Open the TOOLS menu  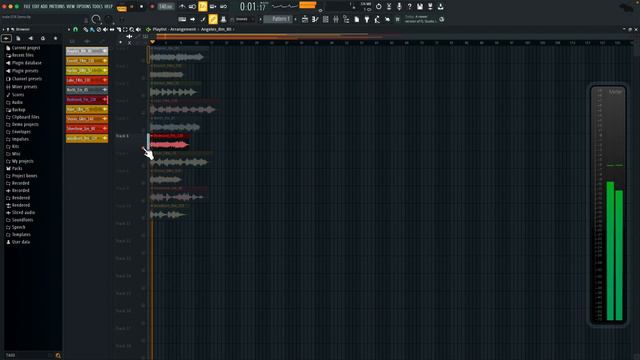97,7
